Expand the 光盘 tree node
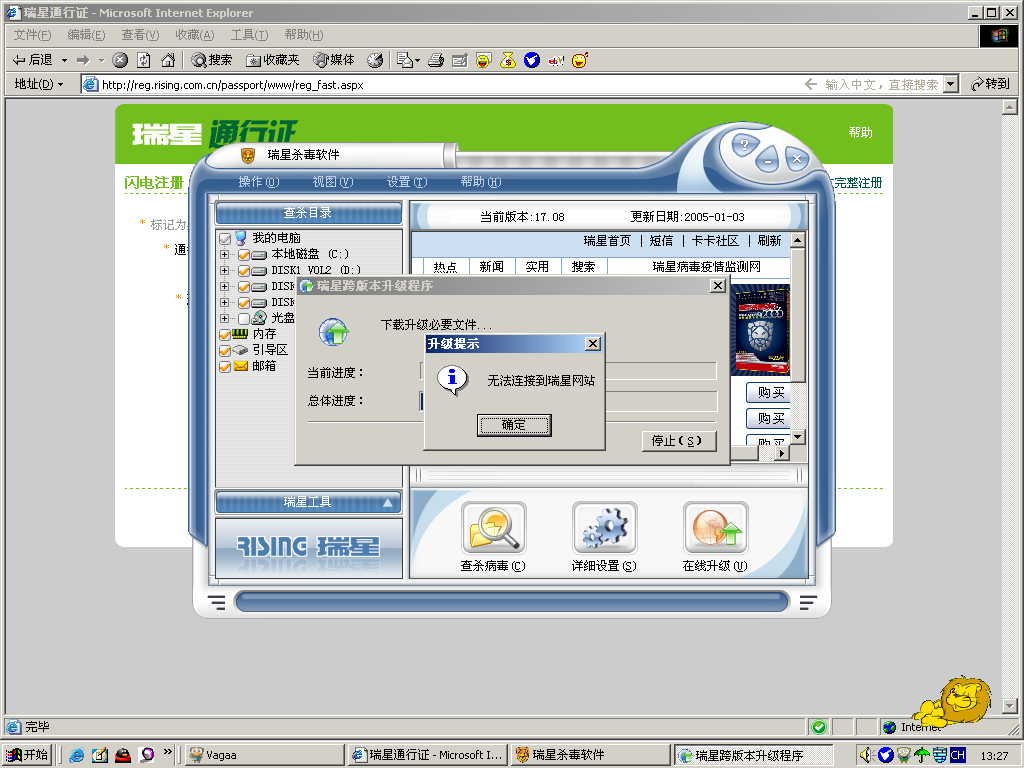 pos(224,319)
